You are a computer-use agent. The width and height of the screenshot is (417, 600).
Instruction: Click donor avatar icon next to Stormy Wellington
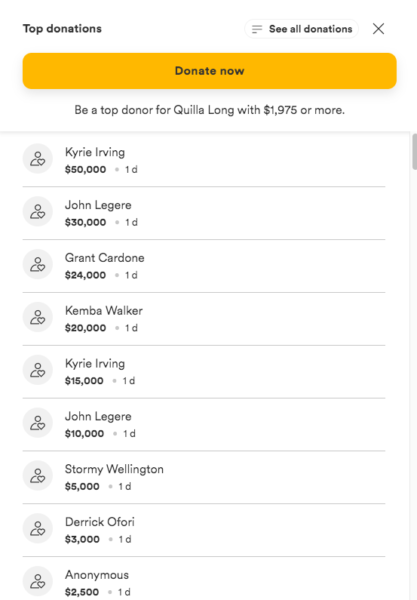(x=37, y=475)
